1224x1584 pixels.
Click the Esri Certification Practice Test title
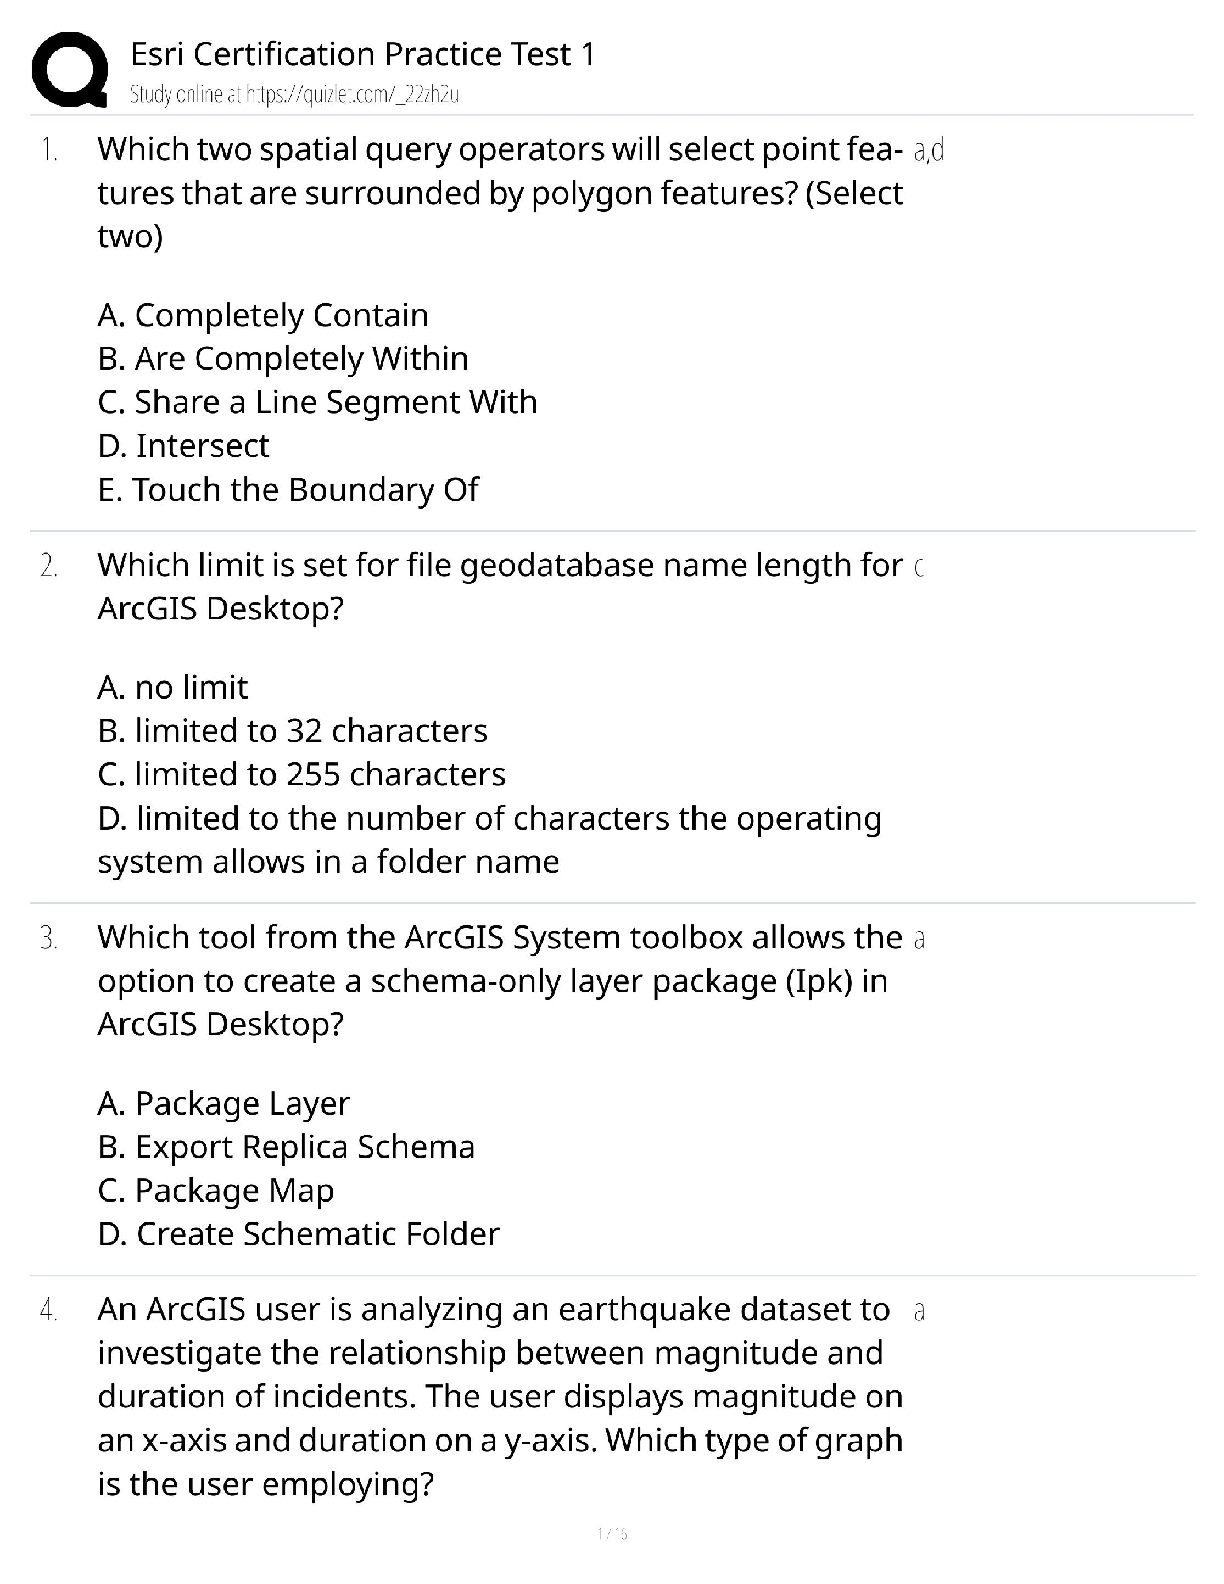(x=362, y=54)
